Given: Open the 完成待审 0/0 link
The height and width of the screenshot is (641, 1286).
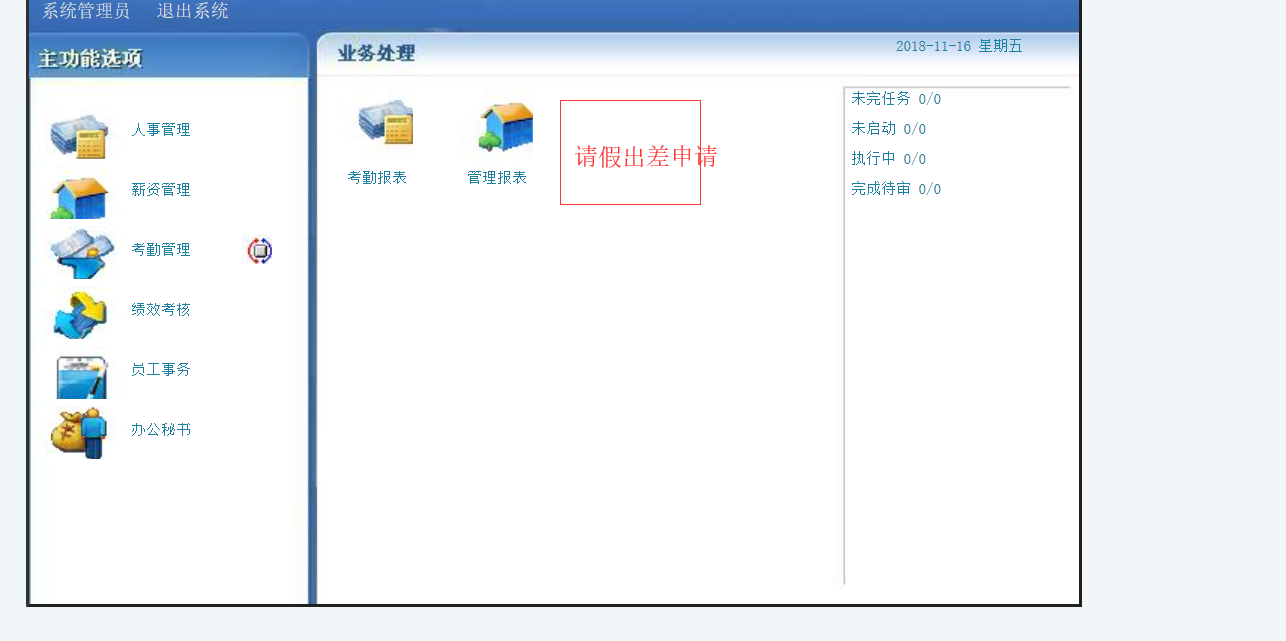Looking at the screenshot, I should click(896, 189).
